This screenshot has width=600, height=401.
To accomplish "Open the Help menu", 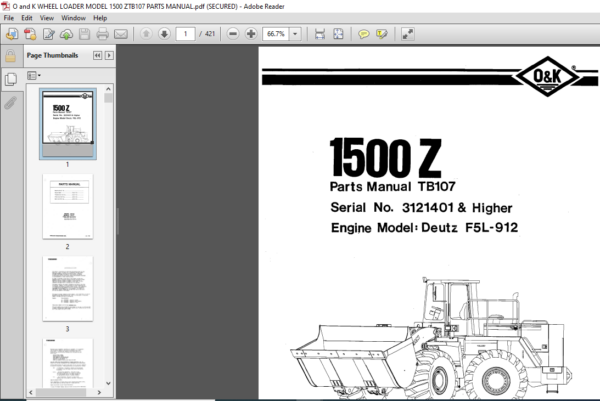I will [x=100, y=18].
